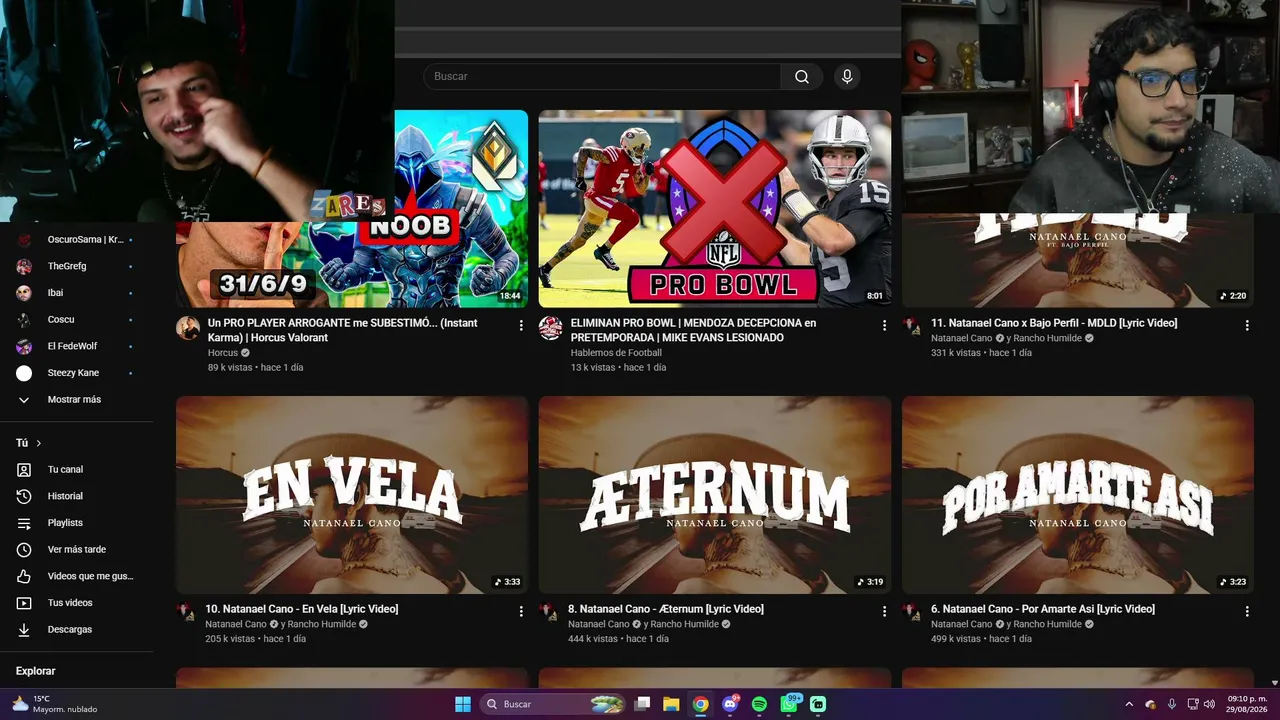Open the clock and date in system tray
The image size is (1280, 720).
pyautogui.click(x=1247, y=704)
